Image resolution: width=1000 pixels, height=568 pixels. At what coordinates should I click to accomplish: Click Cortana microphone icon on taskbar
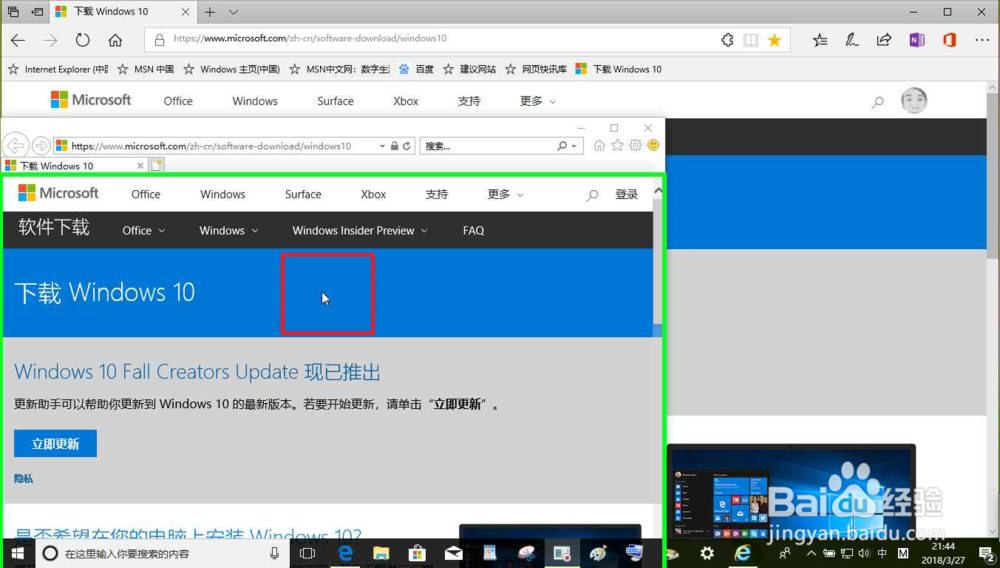[274, 553]
